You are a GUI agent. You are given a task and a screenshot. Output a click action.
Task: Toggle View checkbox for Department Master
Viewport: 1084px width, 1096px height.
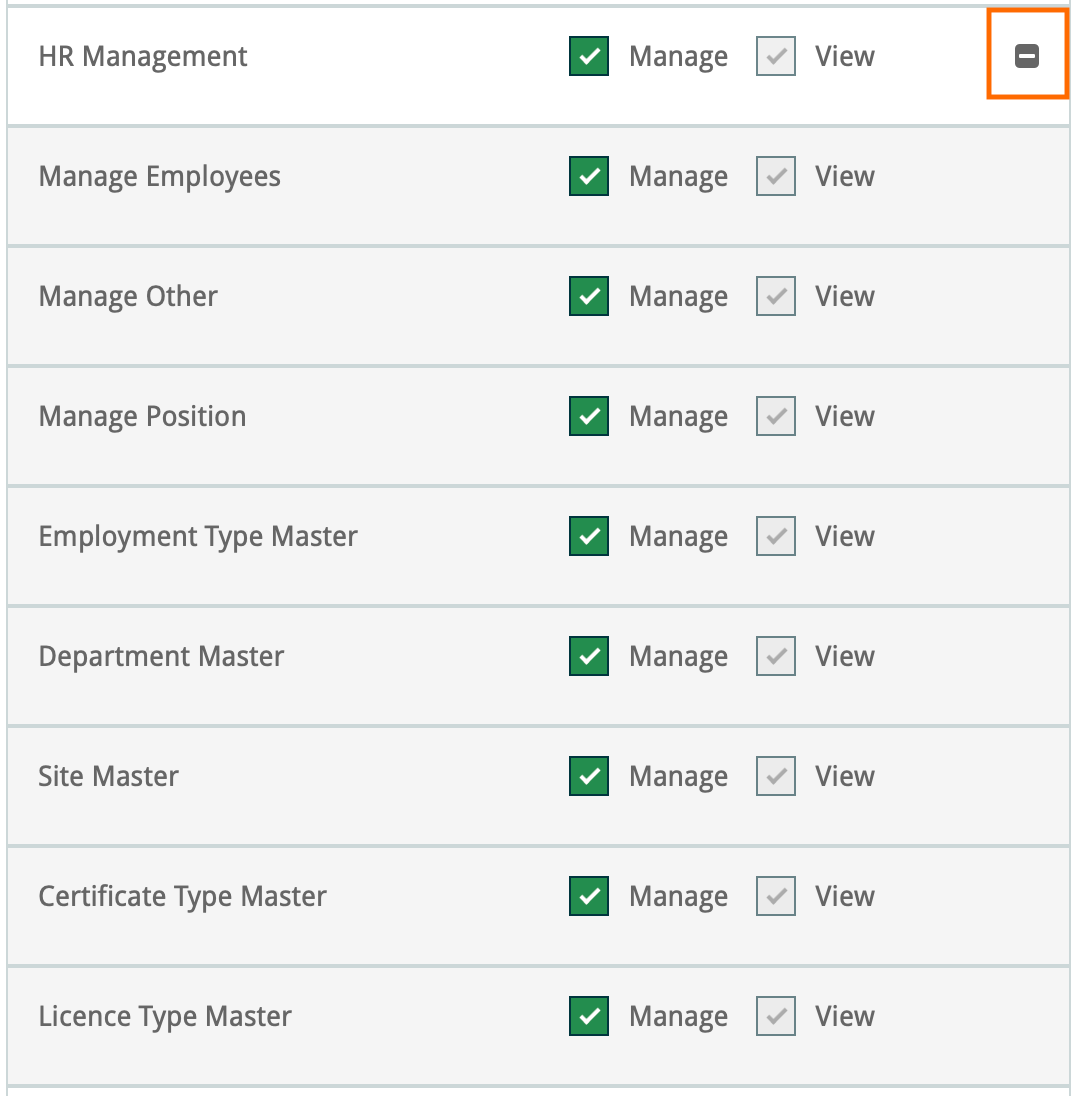click(x=775, y=657)
